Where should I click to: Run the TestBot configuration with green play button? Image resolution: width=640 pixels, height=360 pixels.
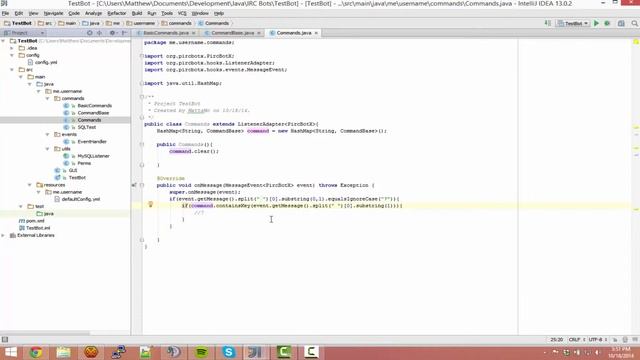[596, 23]
